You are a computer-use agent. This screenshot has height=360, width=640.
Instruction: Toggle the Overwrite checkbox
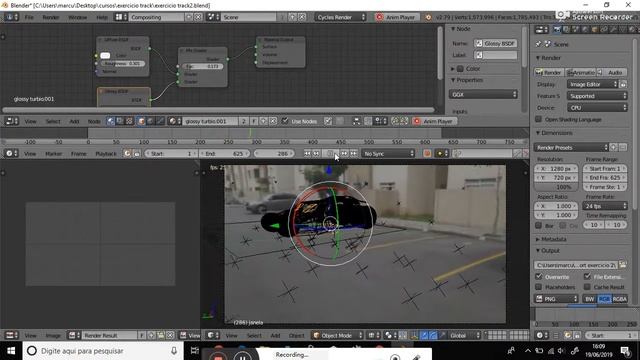[539, 276]
